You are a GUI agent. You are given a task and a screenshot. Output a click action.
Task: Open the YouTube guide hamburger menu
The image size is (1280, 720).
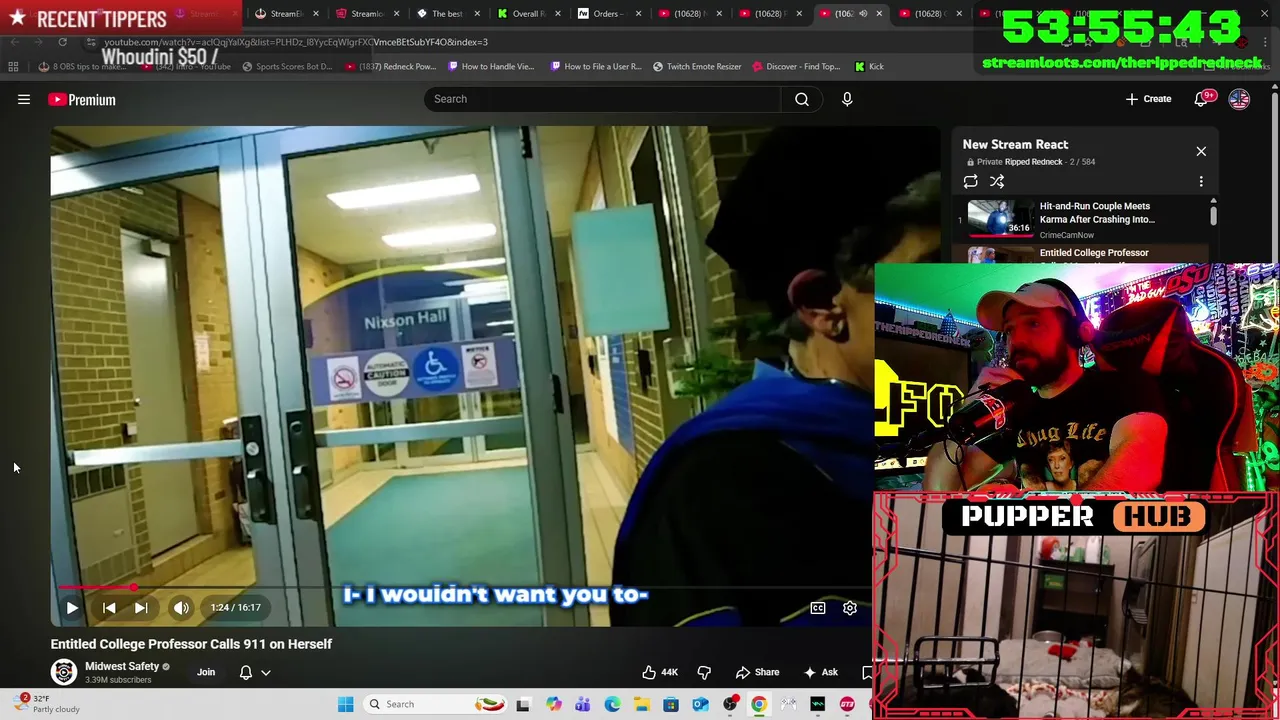tap(24, 99)
